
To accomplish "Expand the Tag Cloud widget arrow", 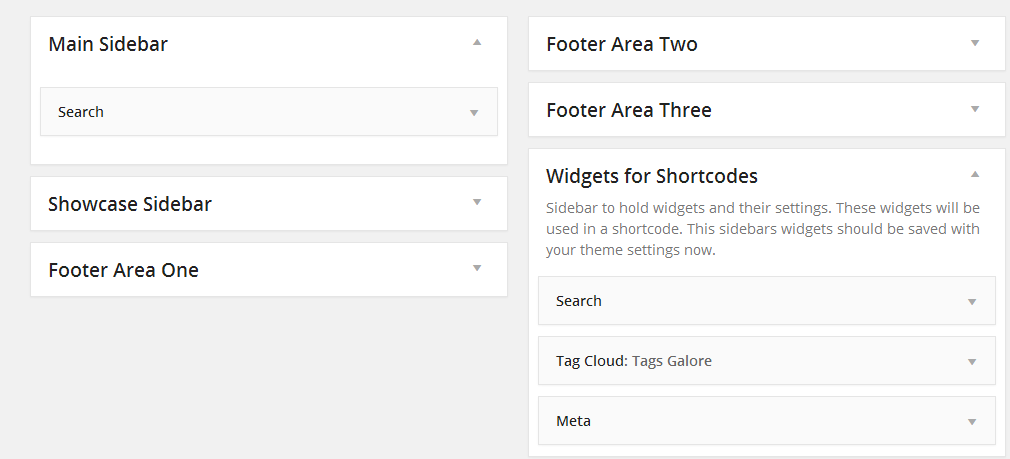I will point(972,362).
